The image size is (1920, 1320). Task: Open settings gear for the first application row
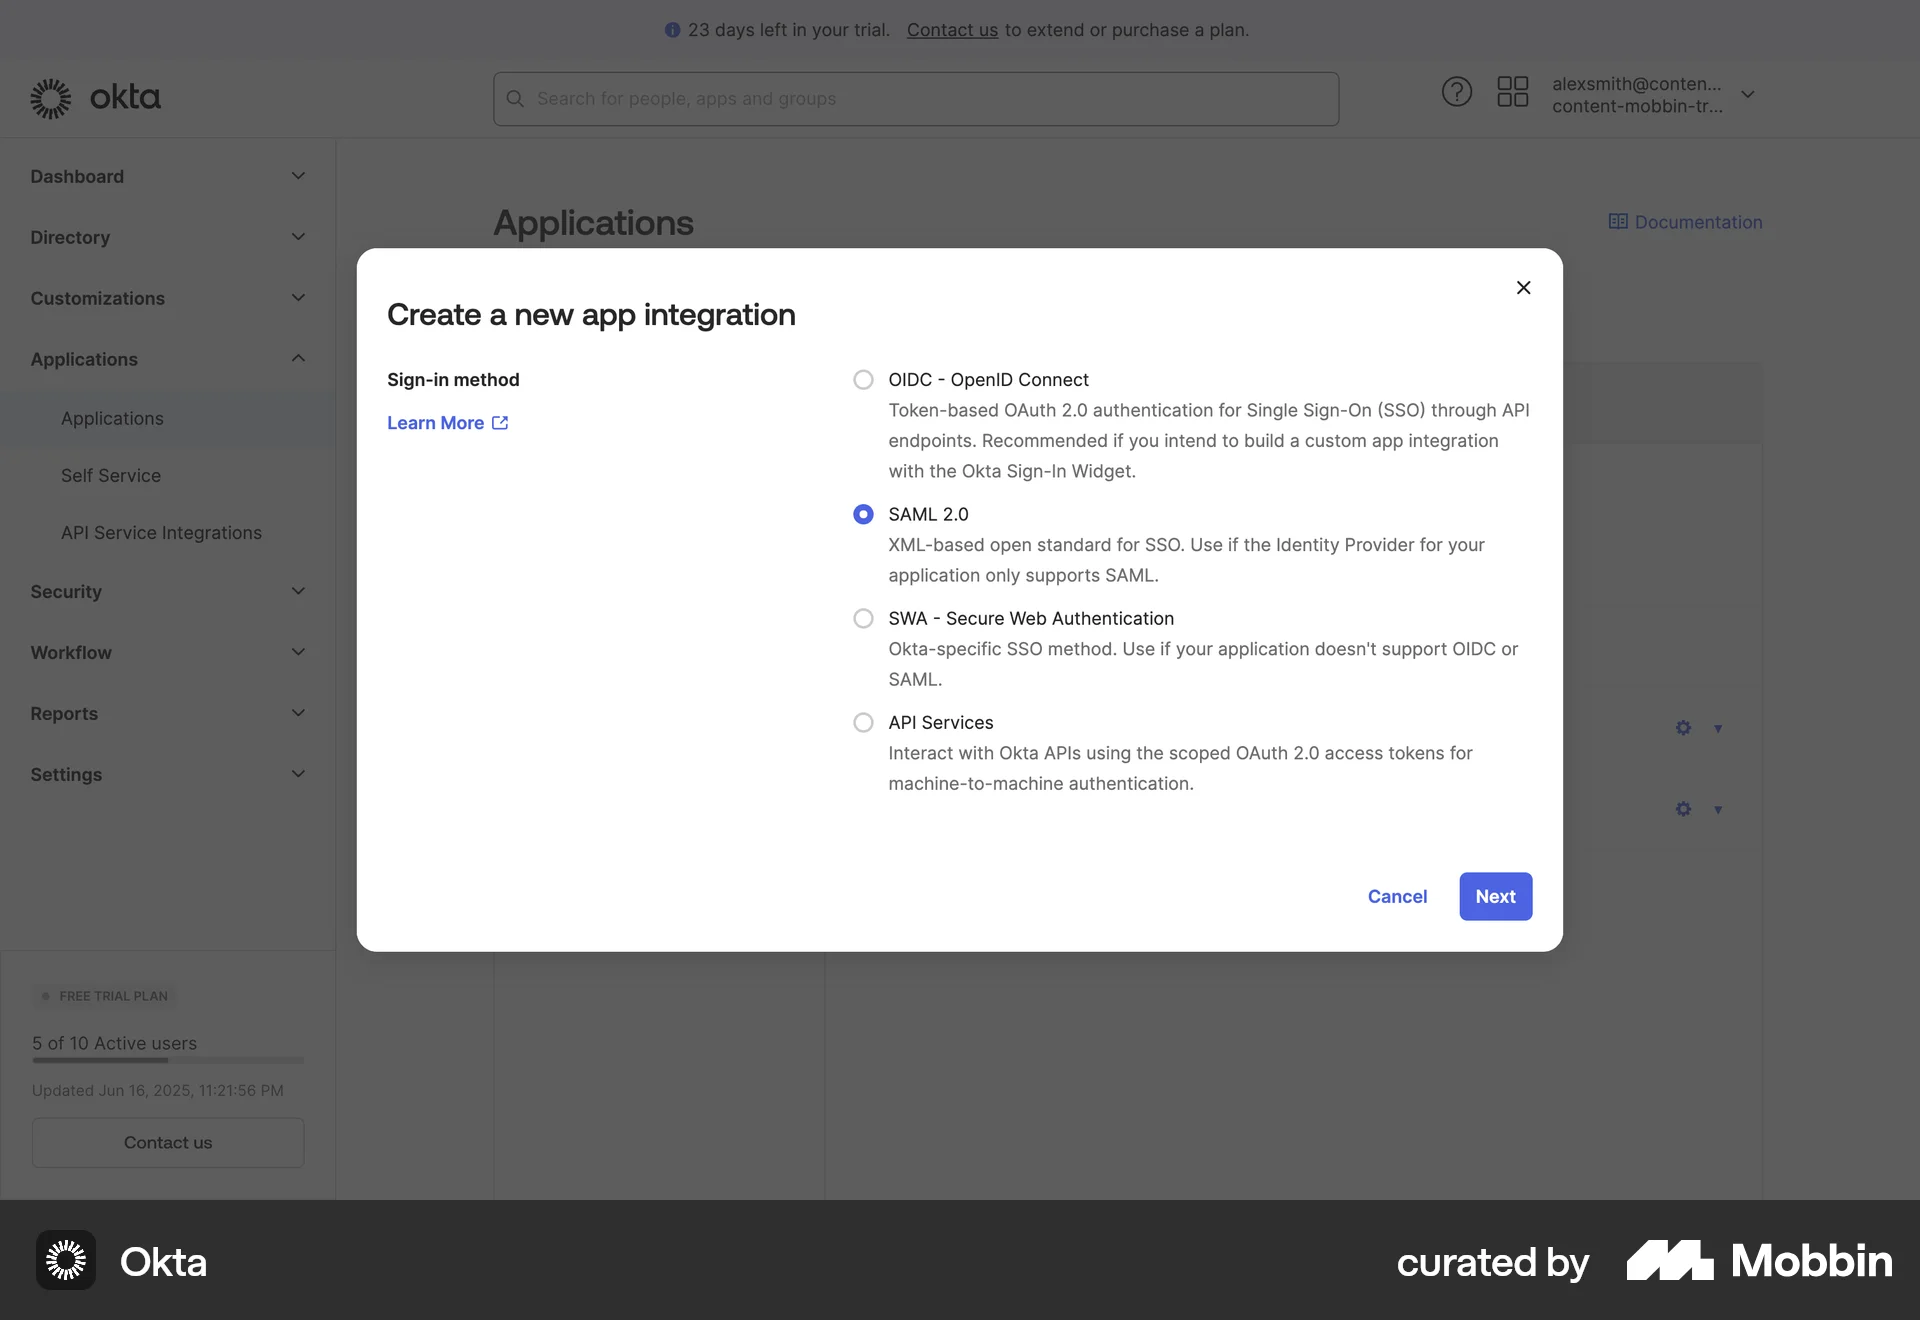1683,728
